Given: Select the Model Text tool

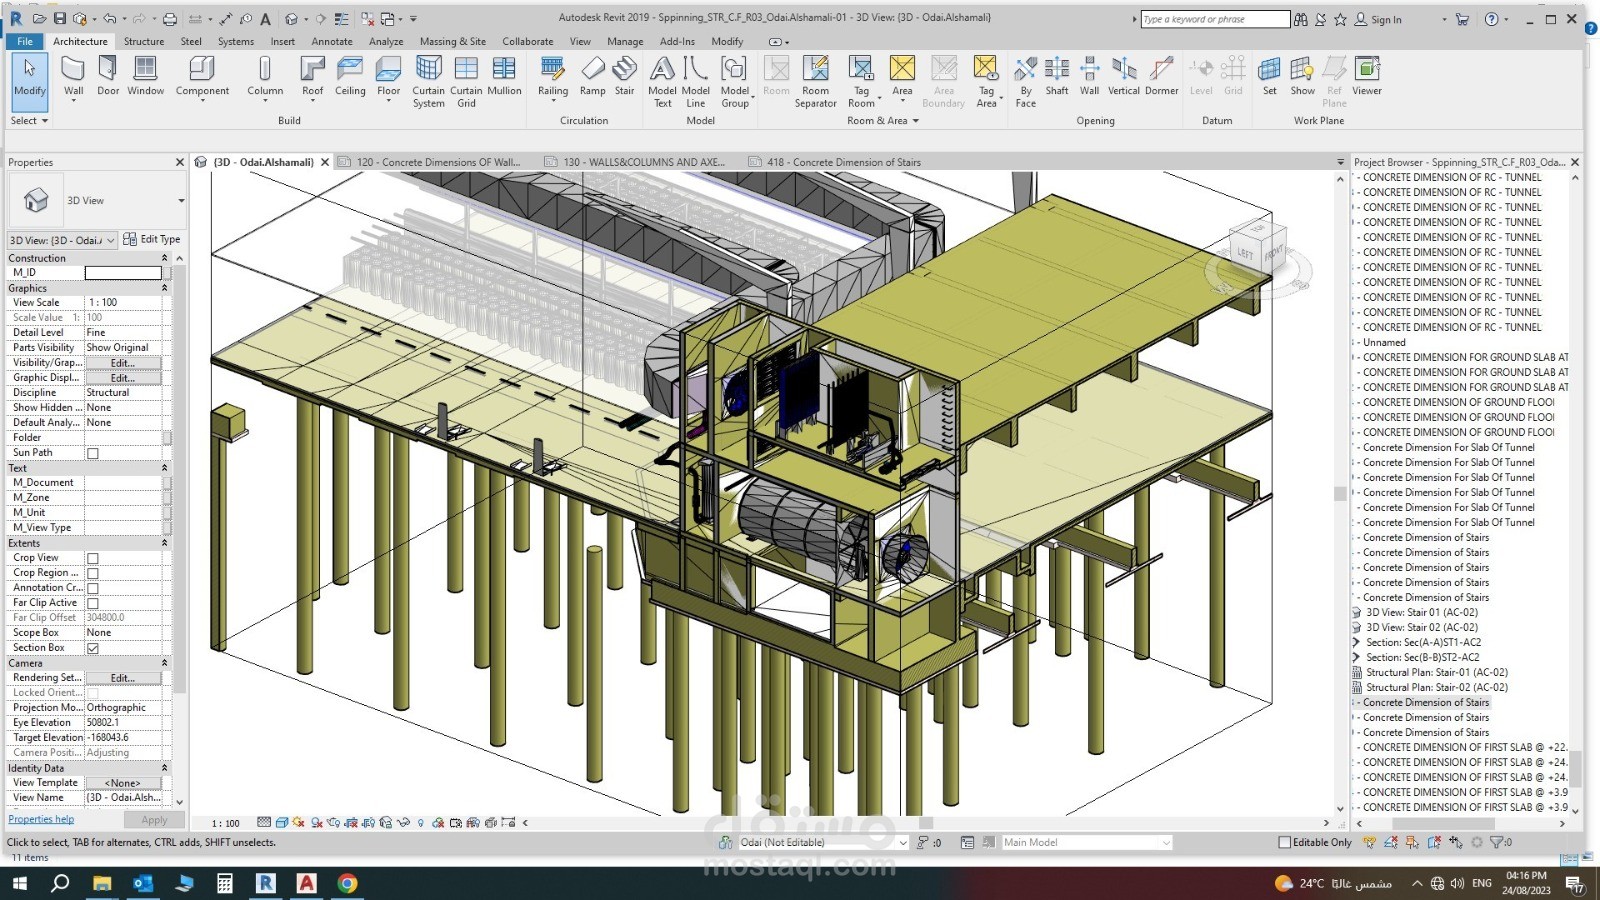Looking at the screenshot, I should [662, 82].
